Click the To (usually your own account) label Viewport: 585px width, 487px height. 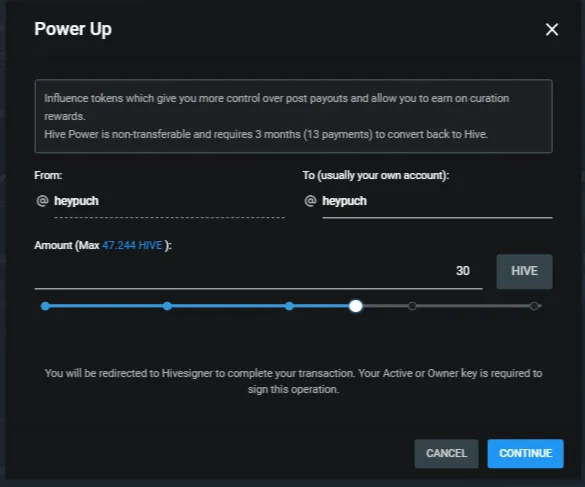376,175
